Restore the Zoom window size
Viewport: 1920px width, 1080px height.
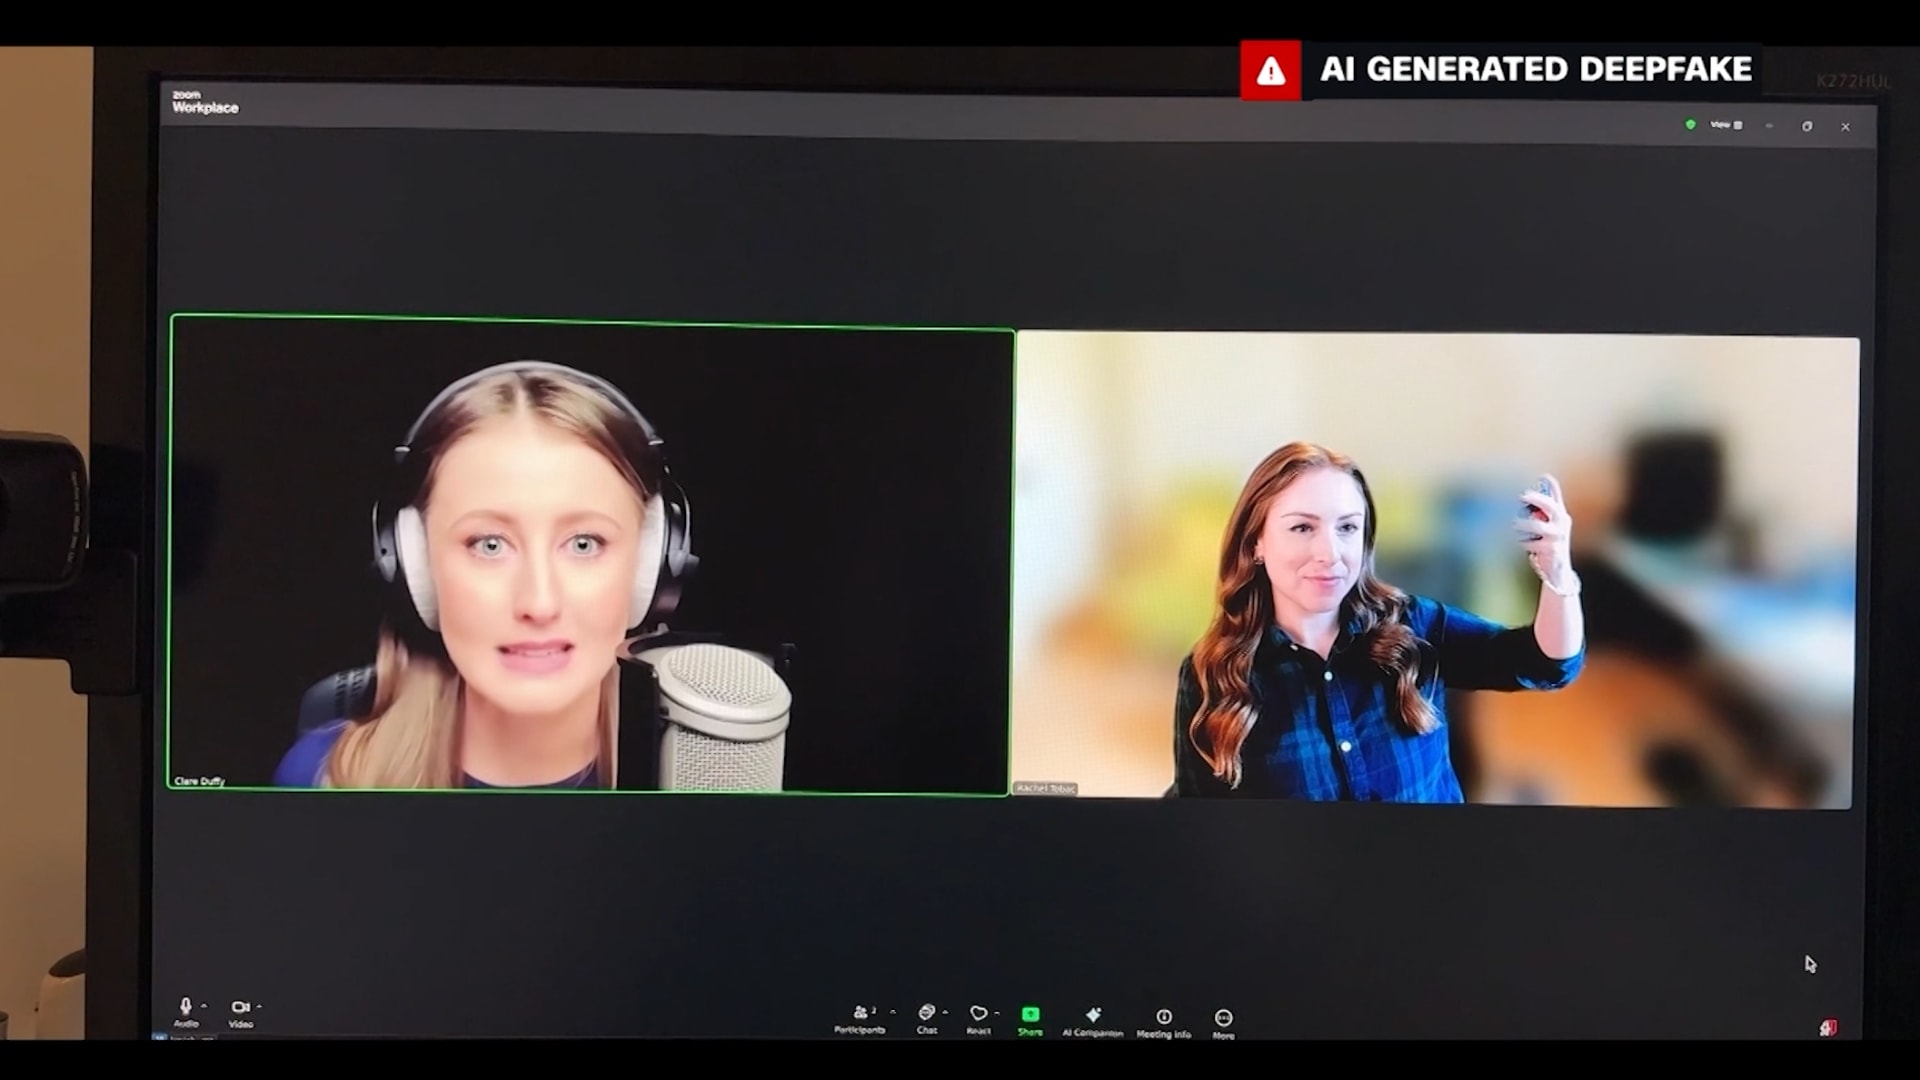coord(1807,126)
